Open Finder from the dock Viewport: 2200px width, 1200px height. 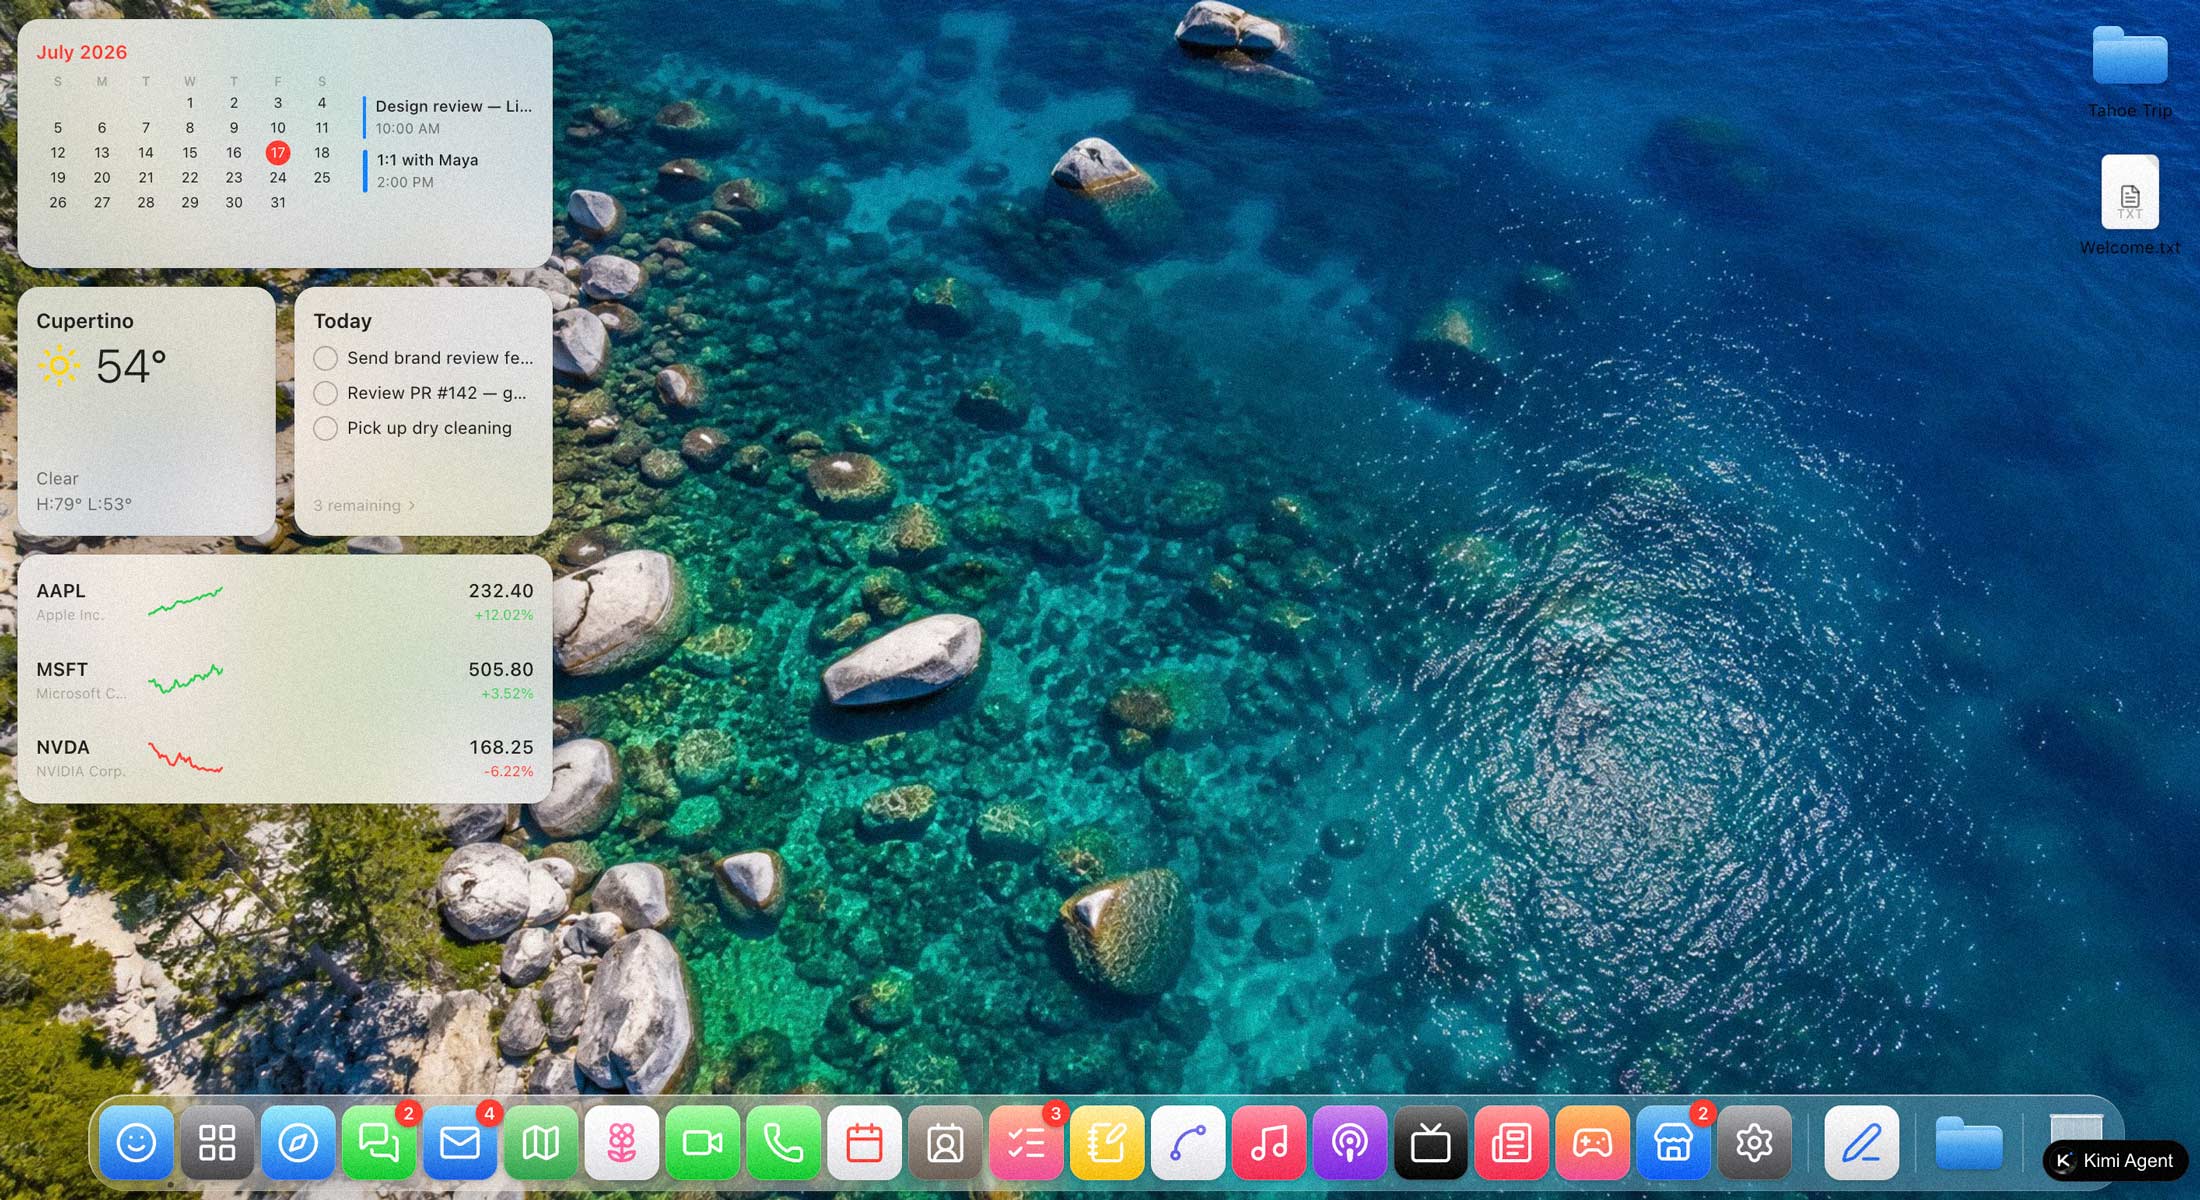click(x=136, y=1142)
